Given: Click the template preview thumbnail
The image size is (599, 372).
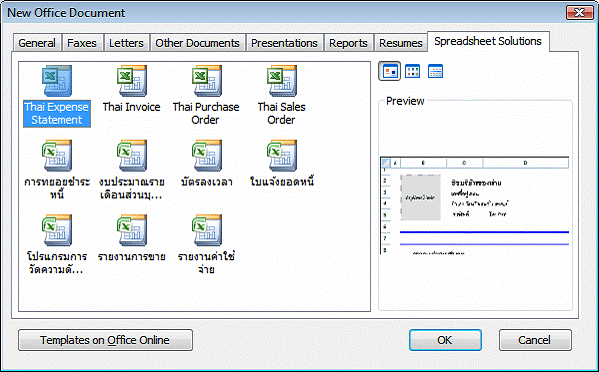Looking at the screenshot, I should tap(475, 205).
